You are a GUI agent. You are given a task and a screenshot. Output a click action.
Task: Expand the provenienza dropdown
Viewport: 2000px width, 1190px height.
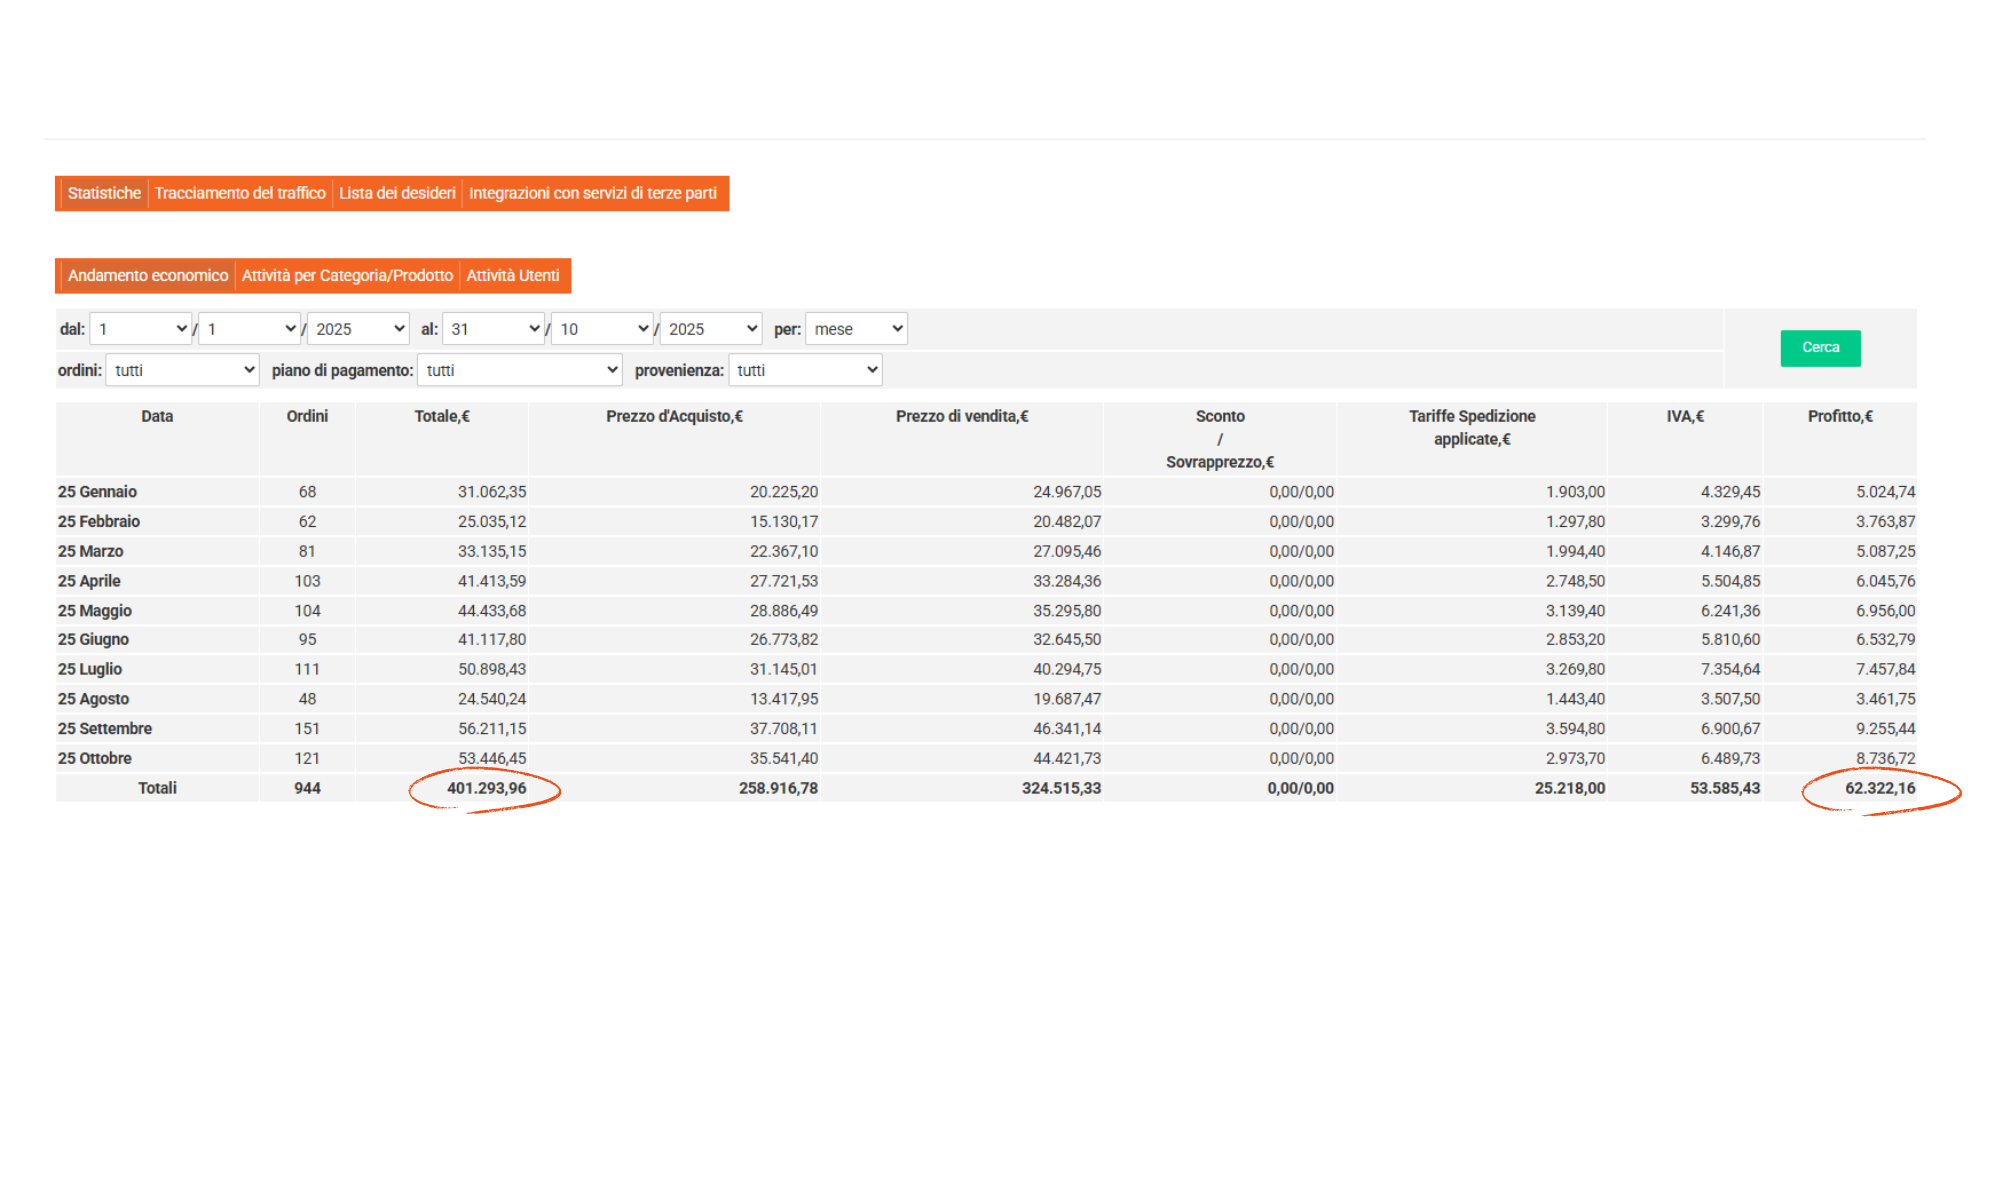806,370
